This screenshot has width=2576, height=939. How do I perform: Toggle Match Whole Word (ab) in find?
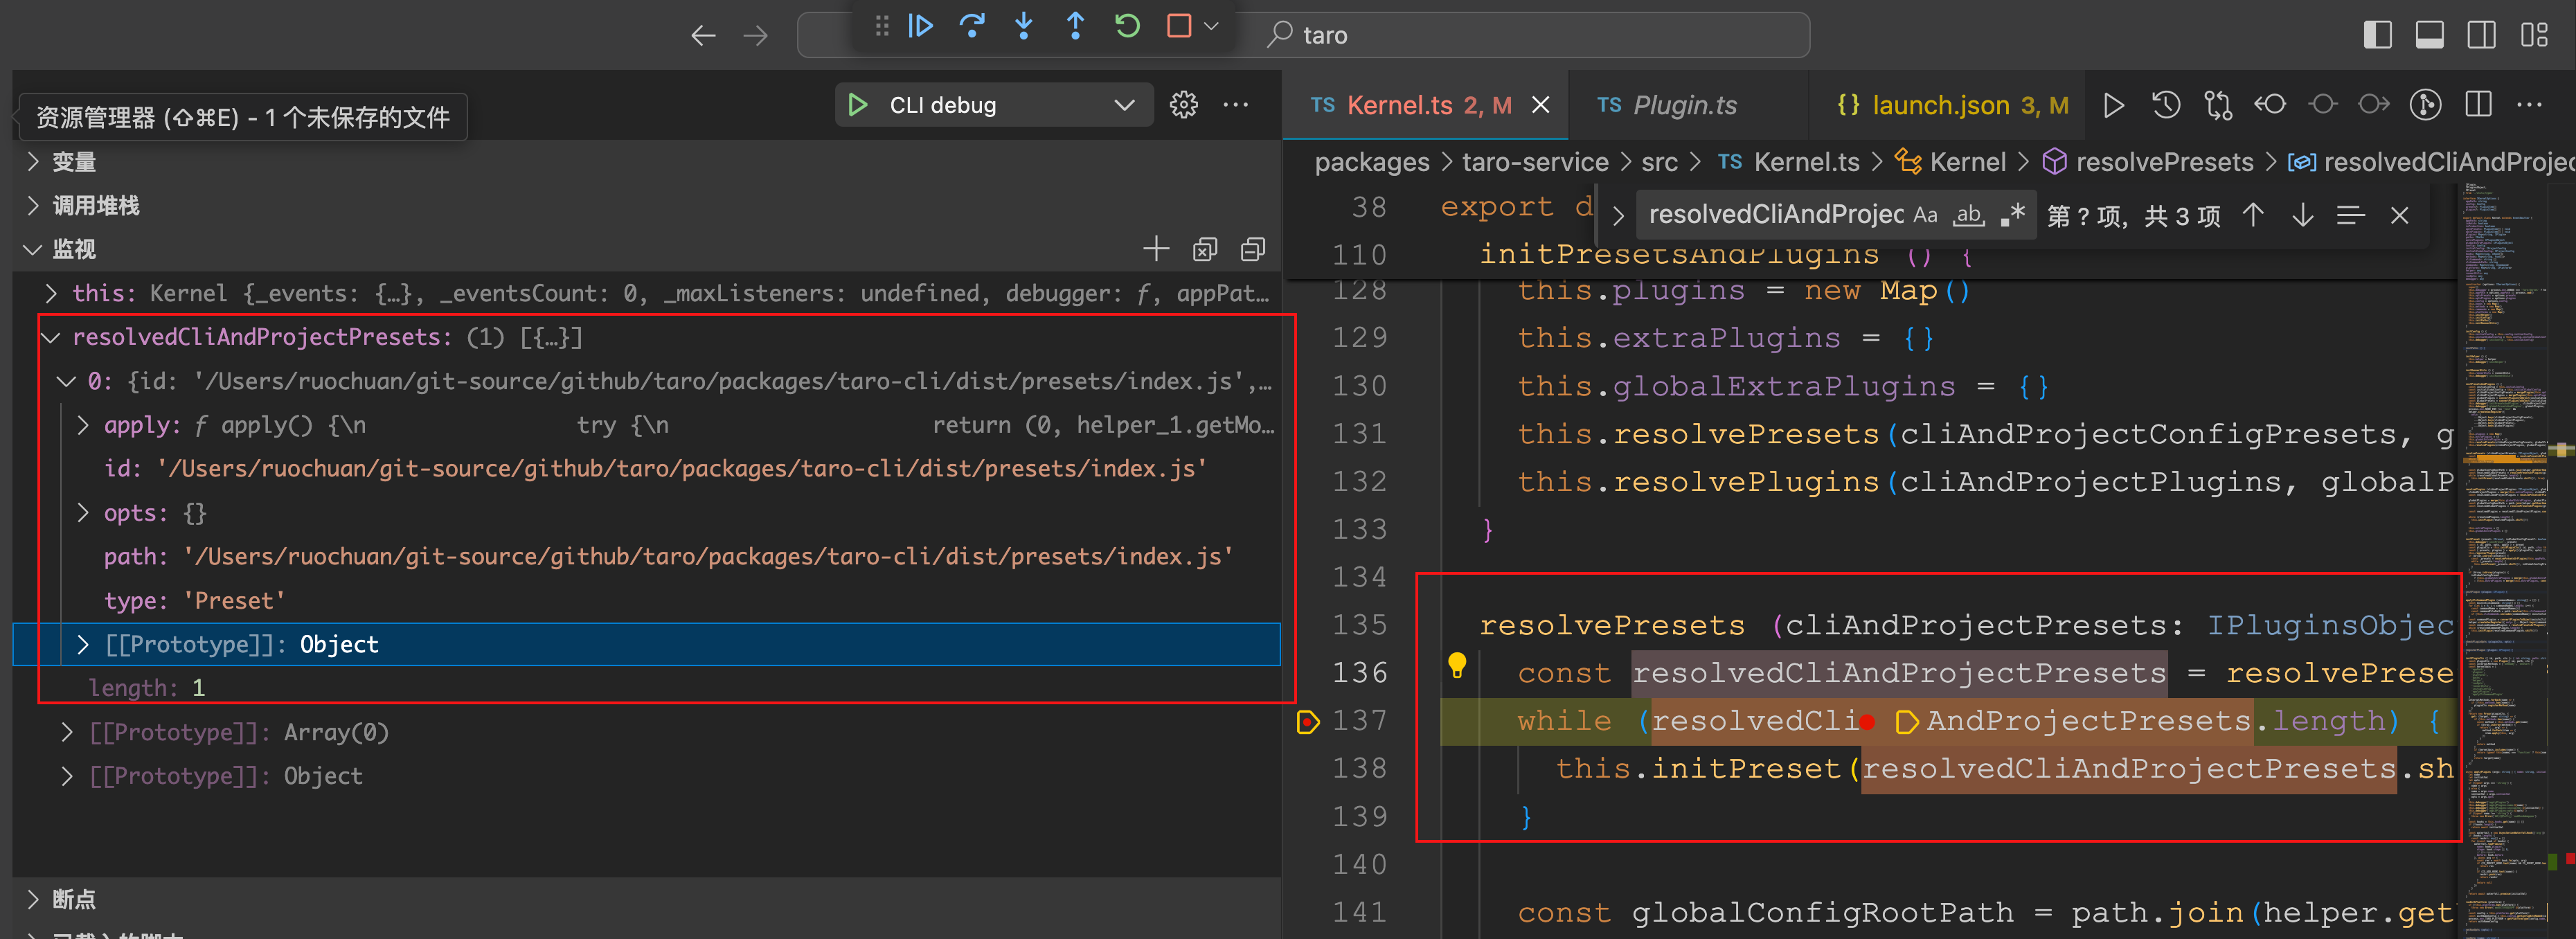(1969, 215)
